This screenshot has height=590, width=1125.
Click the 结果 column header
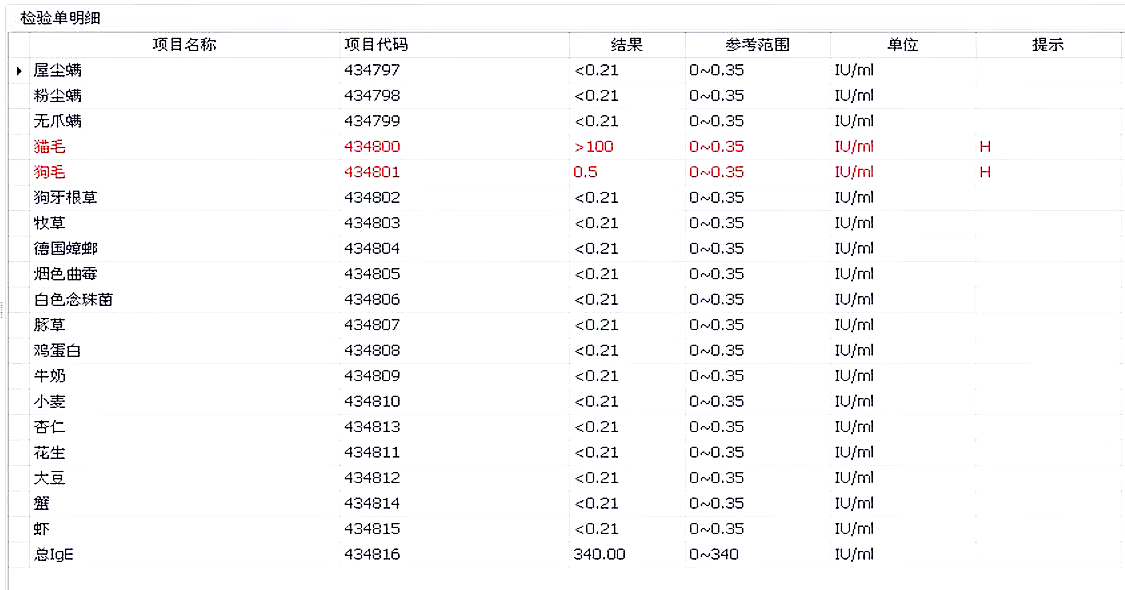coord(626,45)
